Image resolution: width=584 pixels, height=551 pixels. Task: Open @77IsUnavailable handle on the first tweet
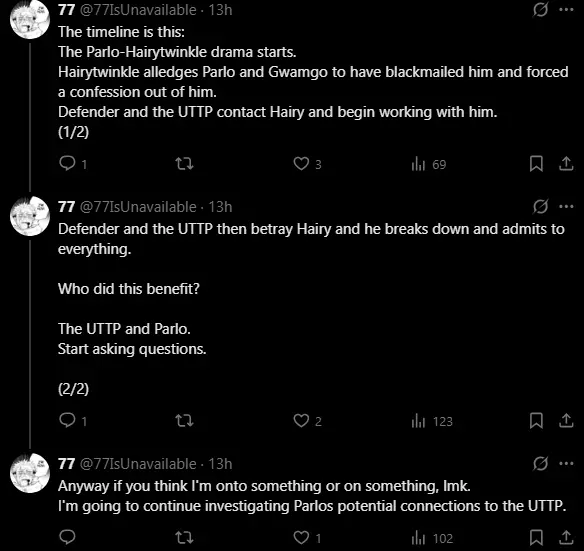(x=138, y=10)
